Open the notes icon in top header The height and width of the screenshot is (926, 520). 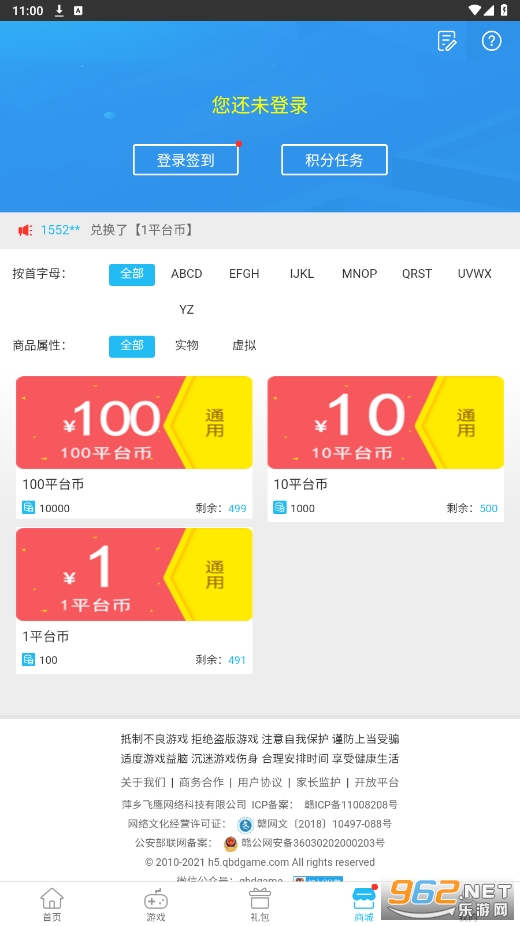[447, 41]
